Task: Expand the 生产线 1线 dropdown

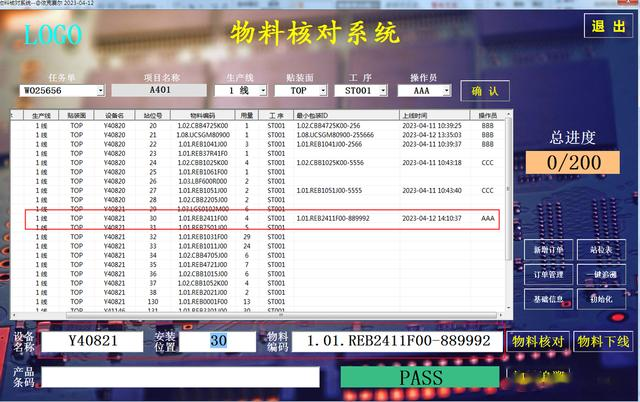Action: click(263, 91)
